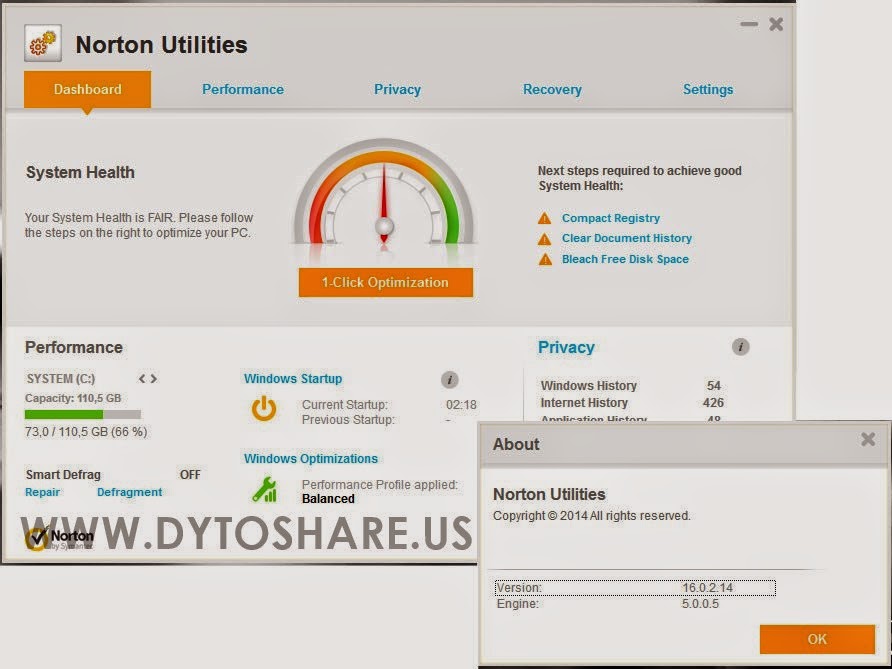
Task: Click the Repair link under Smart Defrag
Action: (42, 492)
